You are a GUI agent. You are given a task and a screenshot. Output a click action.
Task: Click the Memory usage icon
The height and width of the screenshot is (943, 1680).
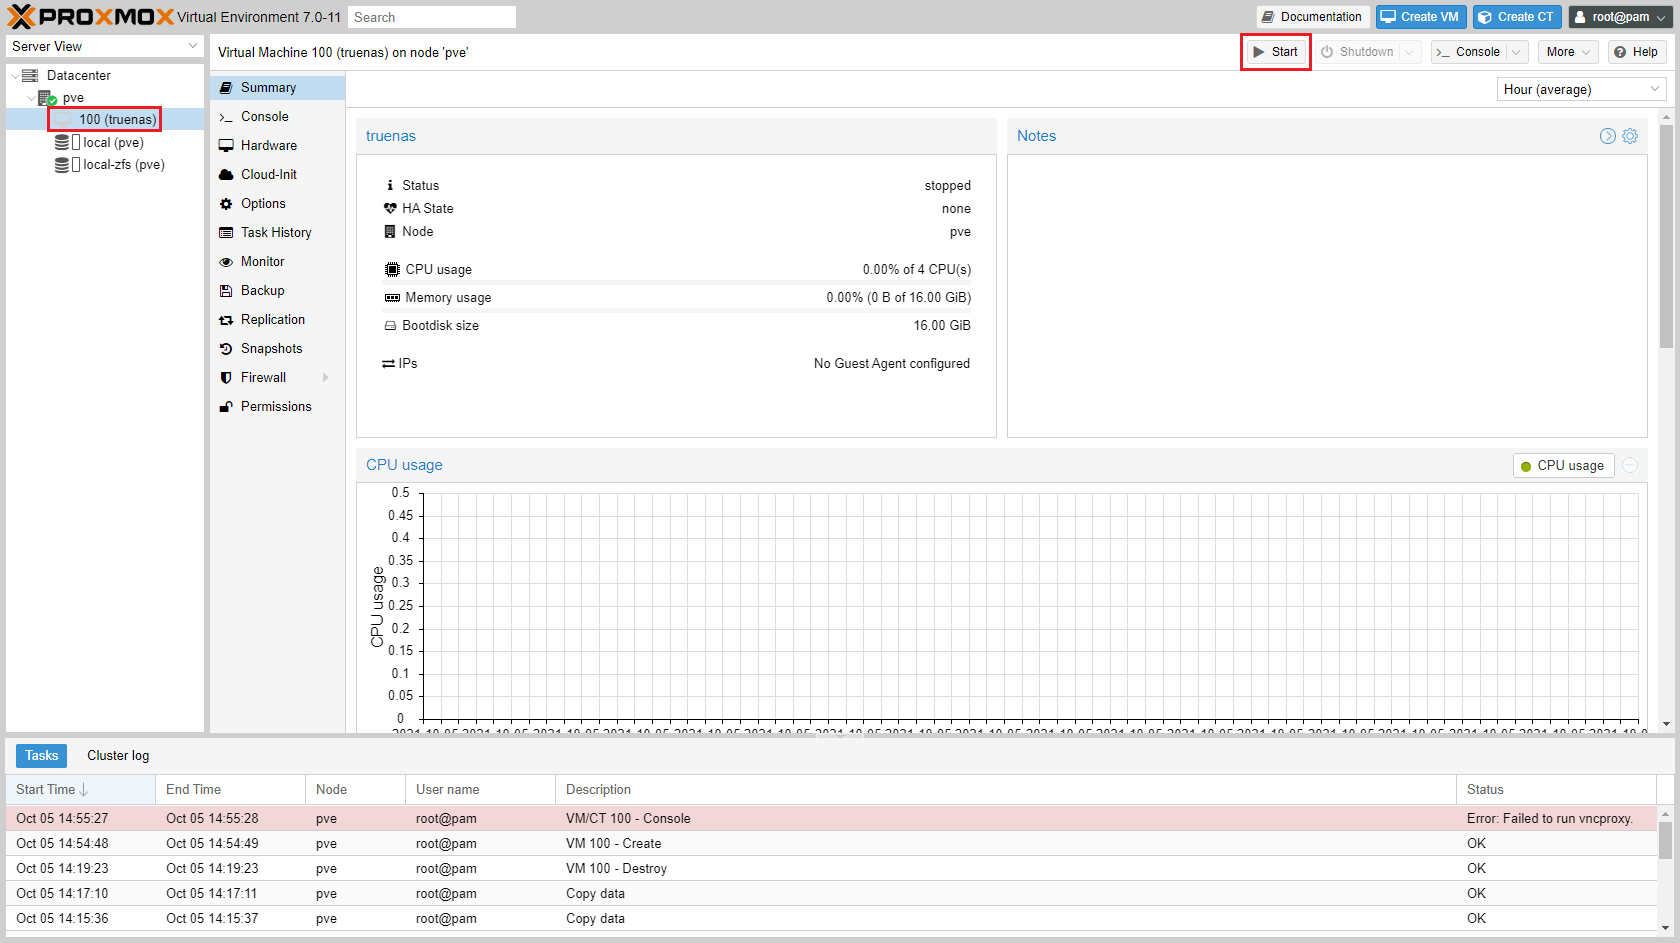tap(392, 298)
